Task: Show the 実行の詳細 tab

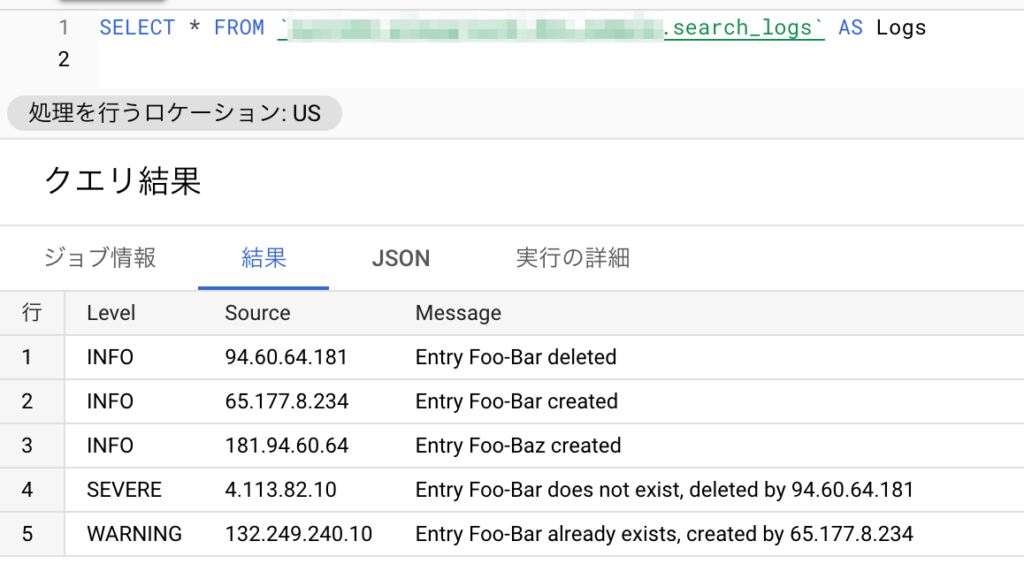Action: click(x=572, y=258)
